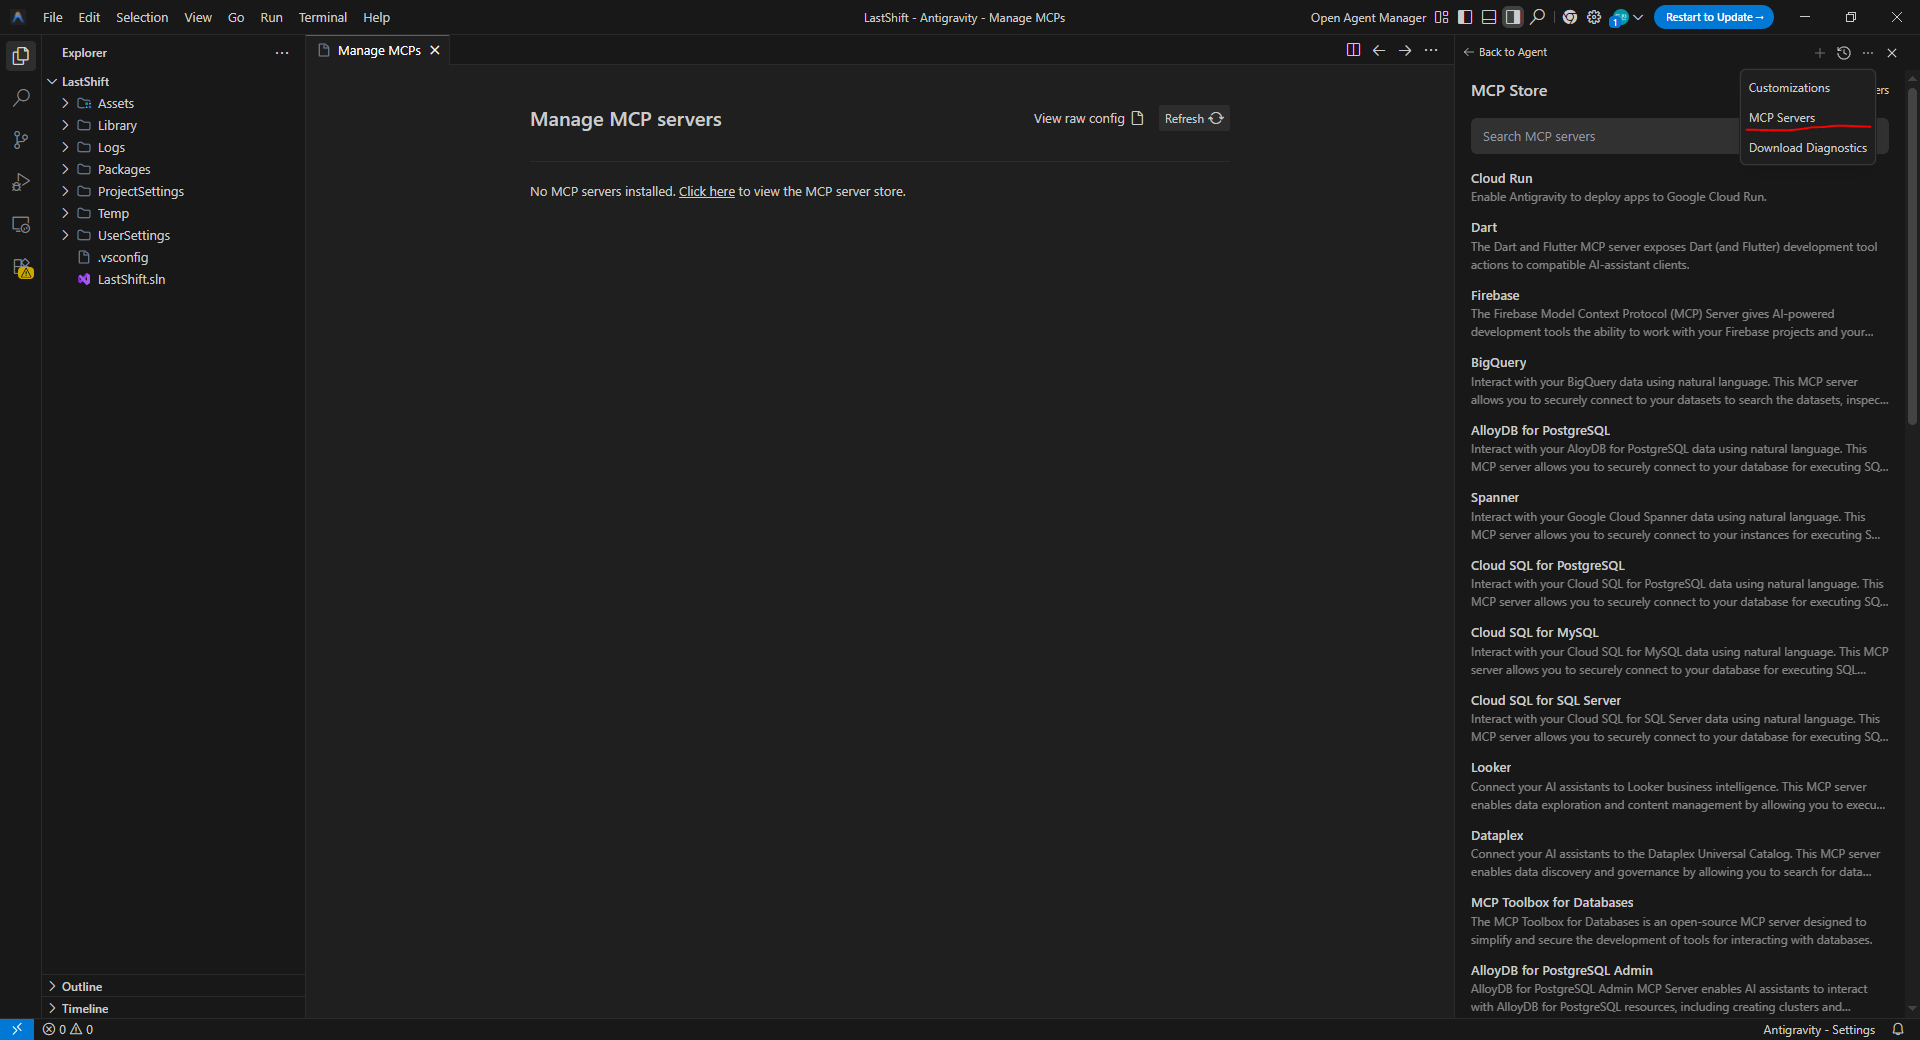Expand the UserSettings folder
Viewport: 1920px width, 1040px height.
pos(65,235)
